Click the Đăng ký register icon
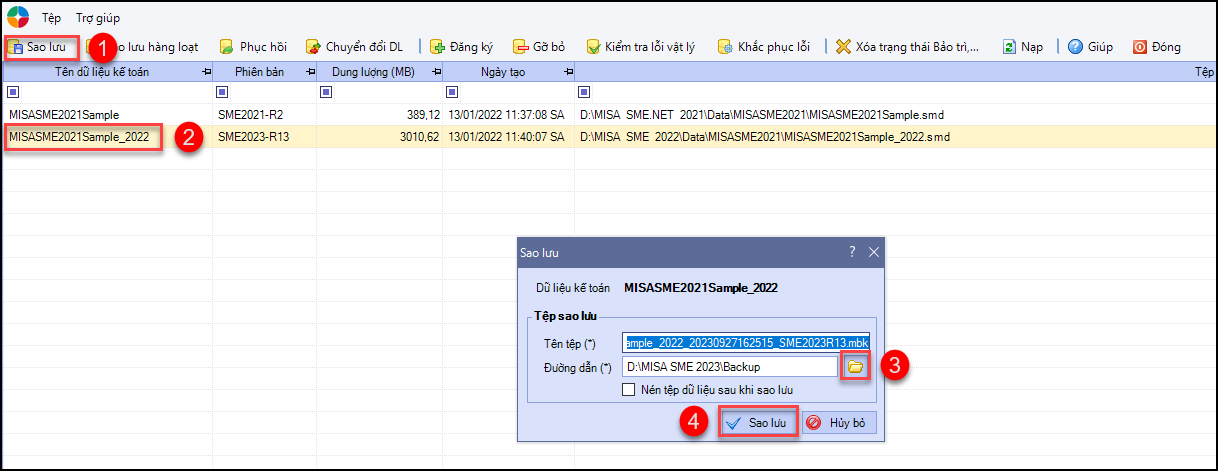The width and height of the screenshot is (1218, 471). click(437, 47)
